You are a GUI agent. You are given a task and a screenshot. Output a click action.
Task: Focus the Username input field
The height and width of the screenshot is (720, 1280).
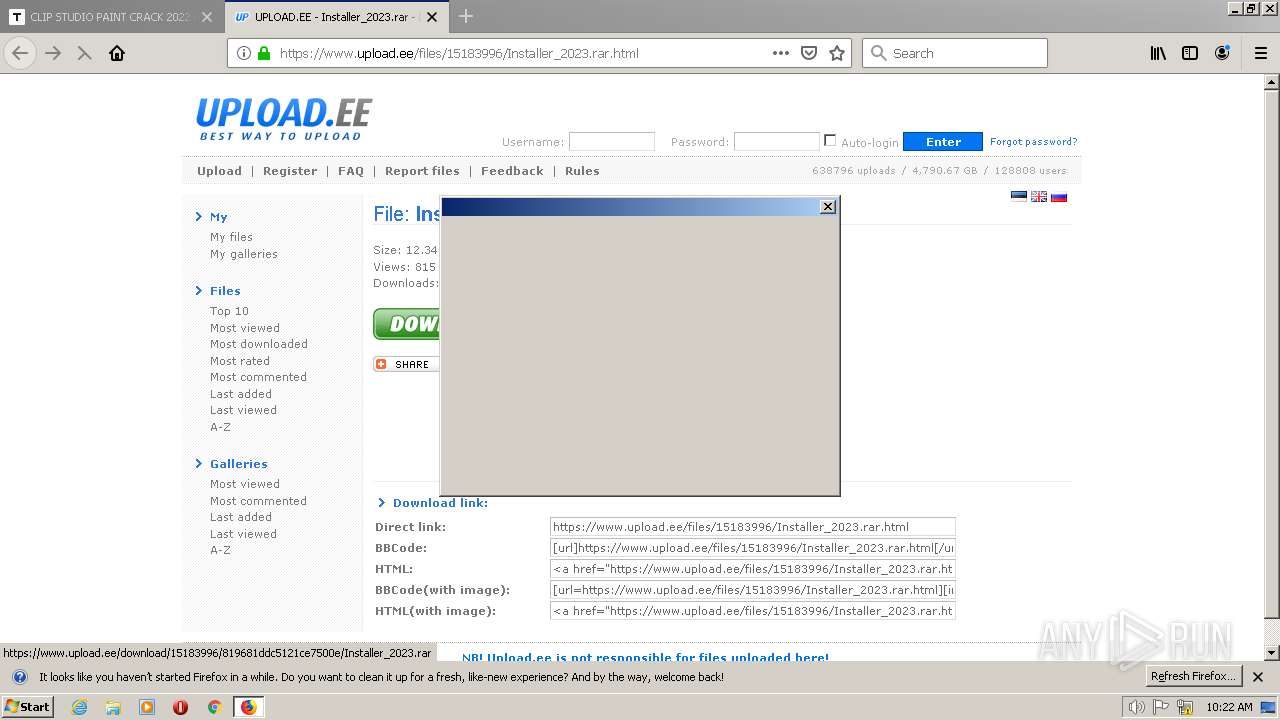(612, 142)
